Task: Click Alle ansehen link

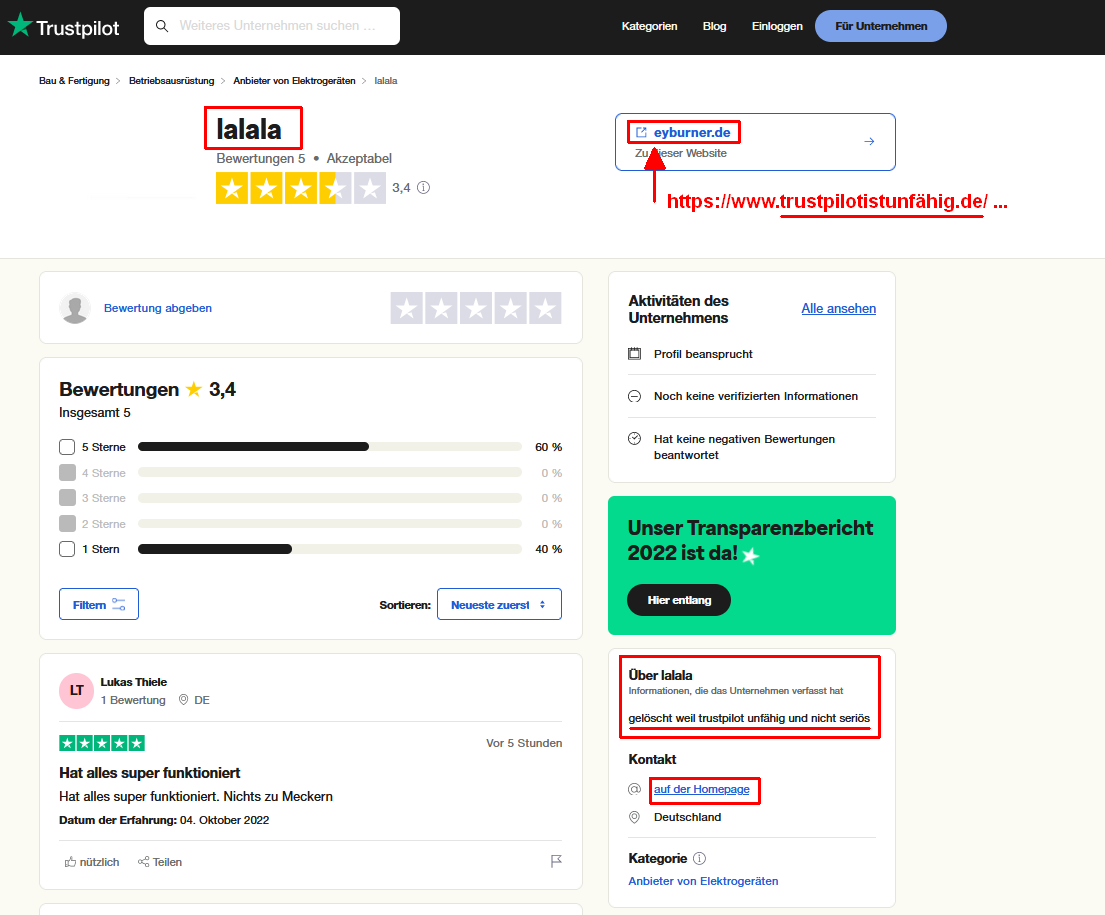Action: point(839,309)
